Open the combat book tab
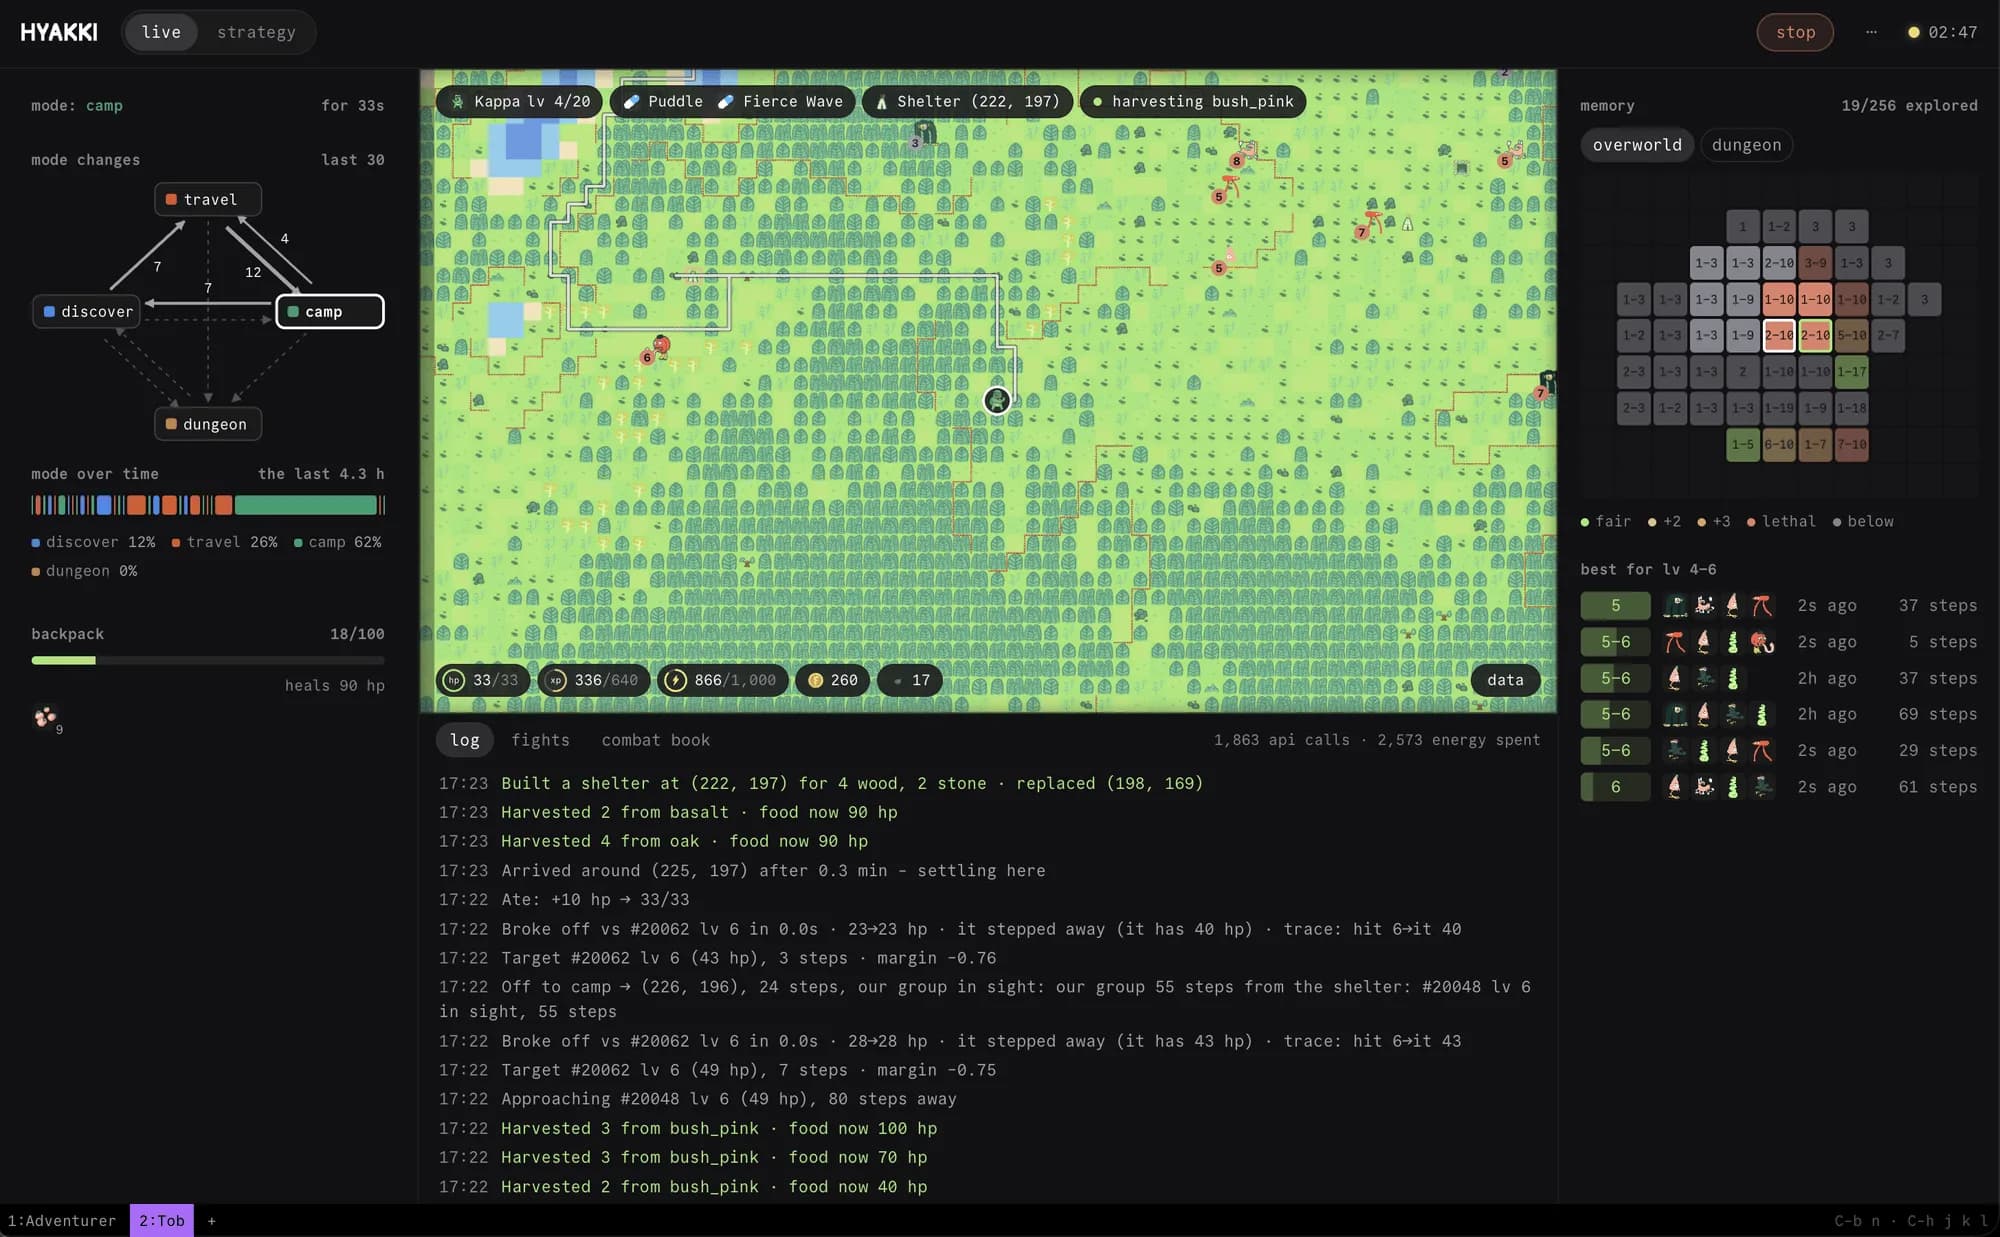 (x=655, y=740)
